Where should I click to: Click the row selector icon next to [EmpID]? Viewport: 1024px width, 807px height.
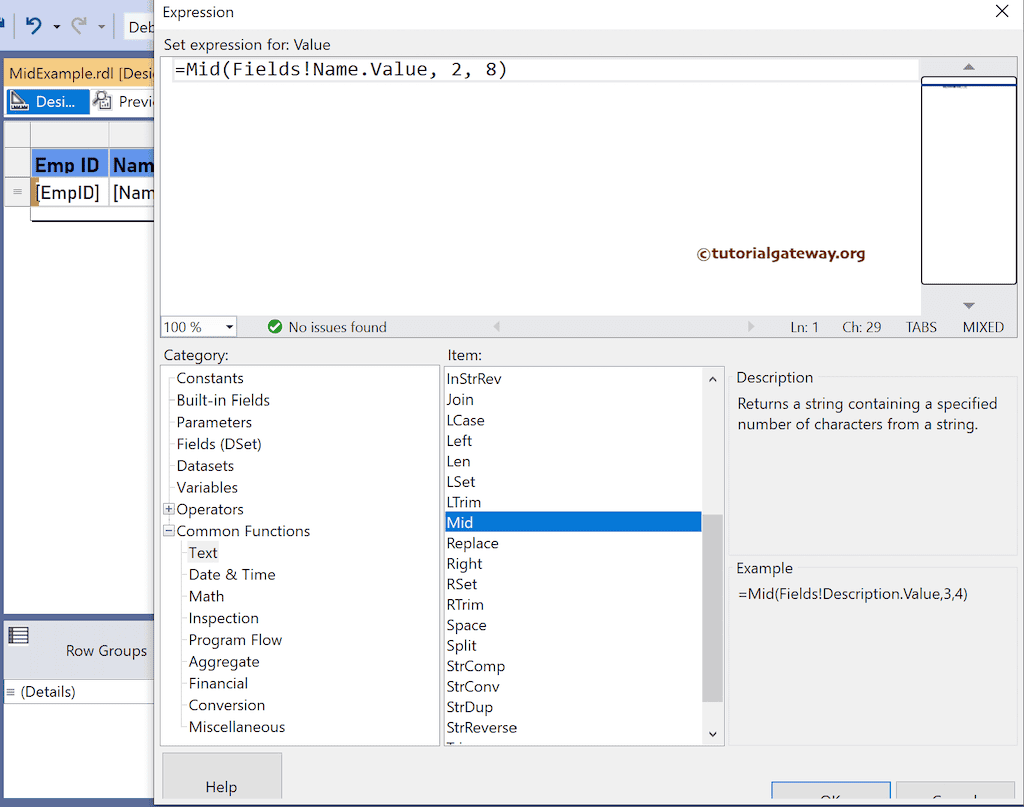click(17, 193)
